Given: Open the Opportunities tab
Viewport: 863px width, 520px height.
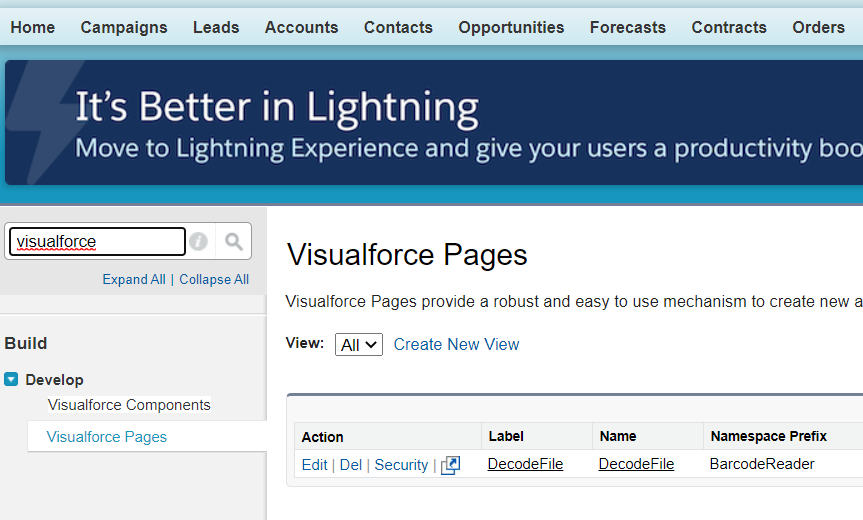Looking at the screenshot, I should [511, 27].
